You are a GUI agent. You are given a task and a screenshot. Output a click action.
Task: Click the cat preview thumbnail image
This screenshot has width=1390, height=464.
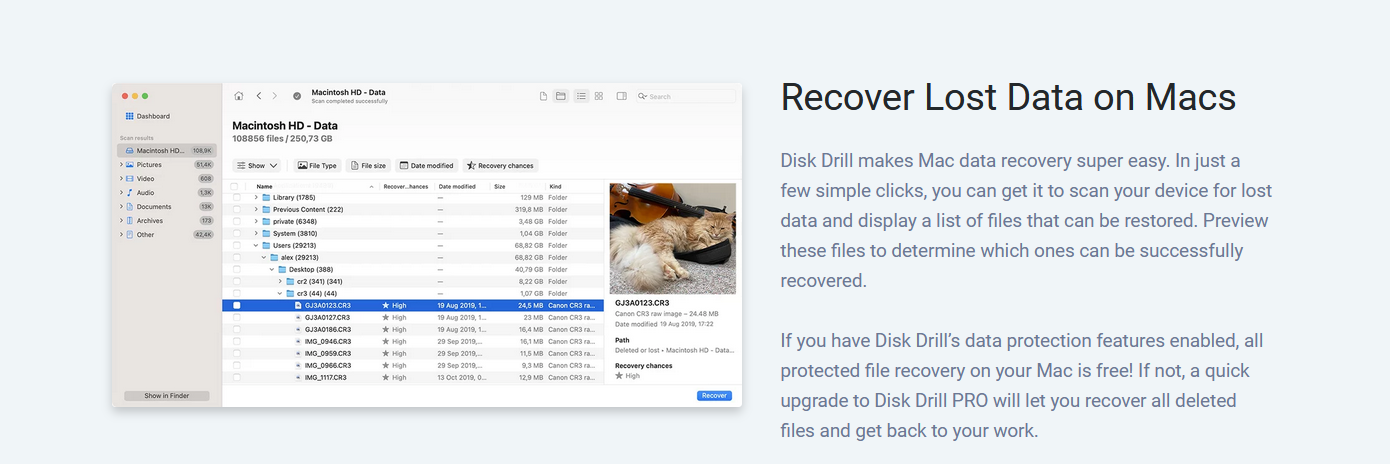673,238
